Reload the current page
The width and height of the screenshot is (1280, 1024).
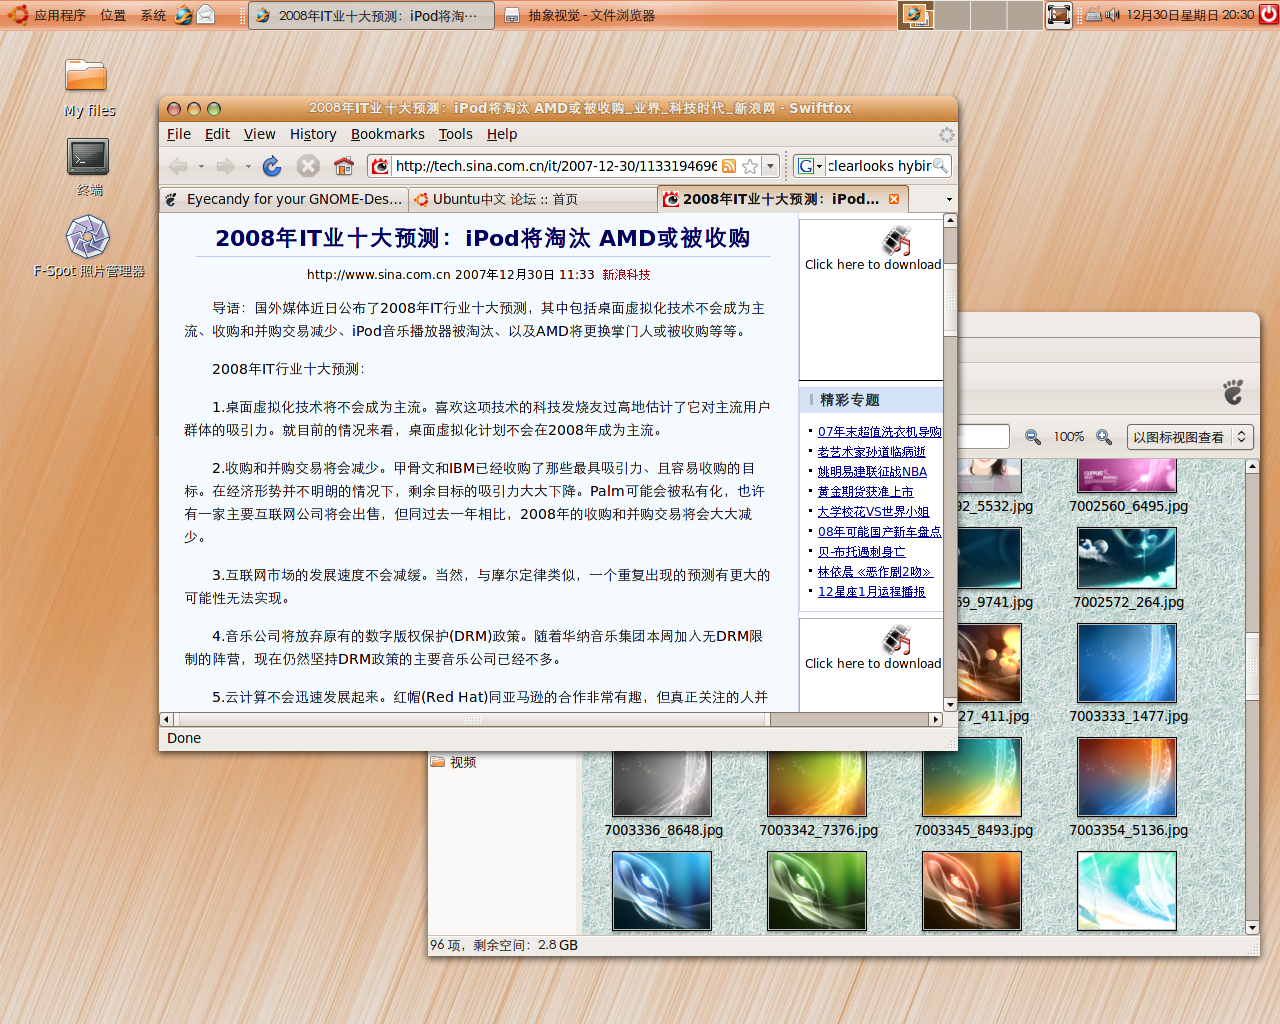[272, 166]
